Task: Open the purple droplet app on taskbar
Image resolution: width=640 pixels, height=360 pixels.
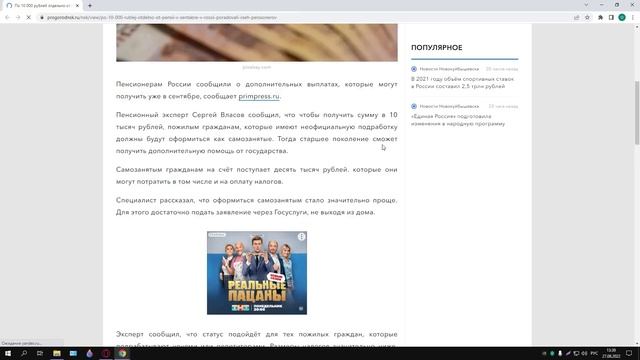Action: click(89, 353)
